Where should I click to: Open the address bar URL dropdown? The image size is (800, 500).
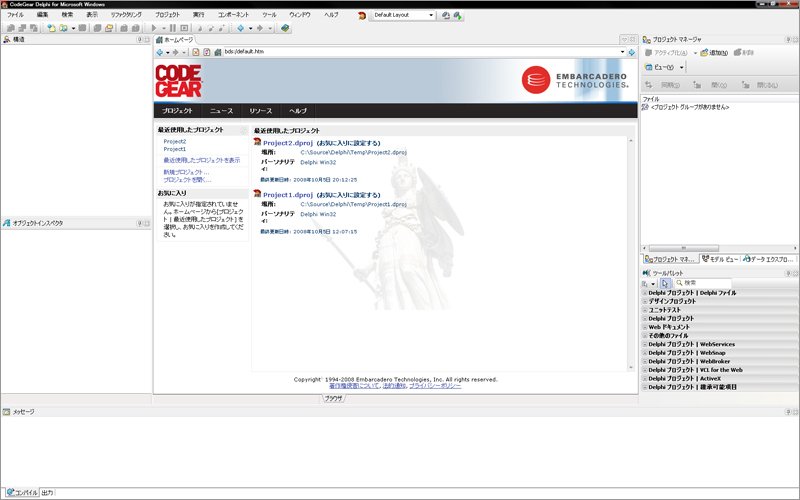(x=622, y=52)
